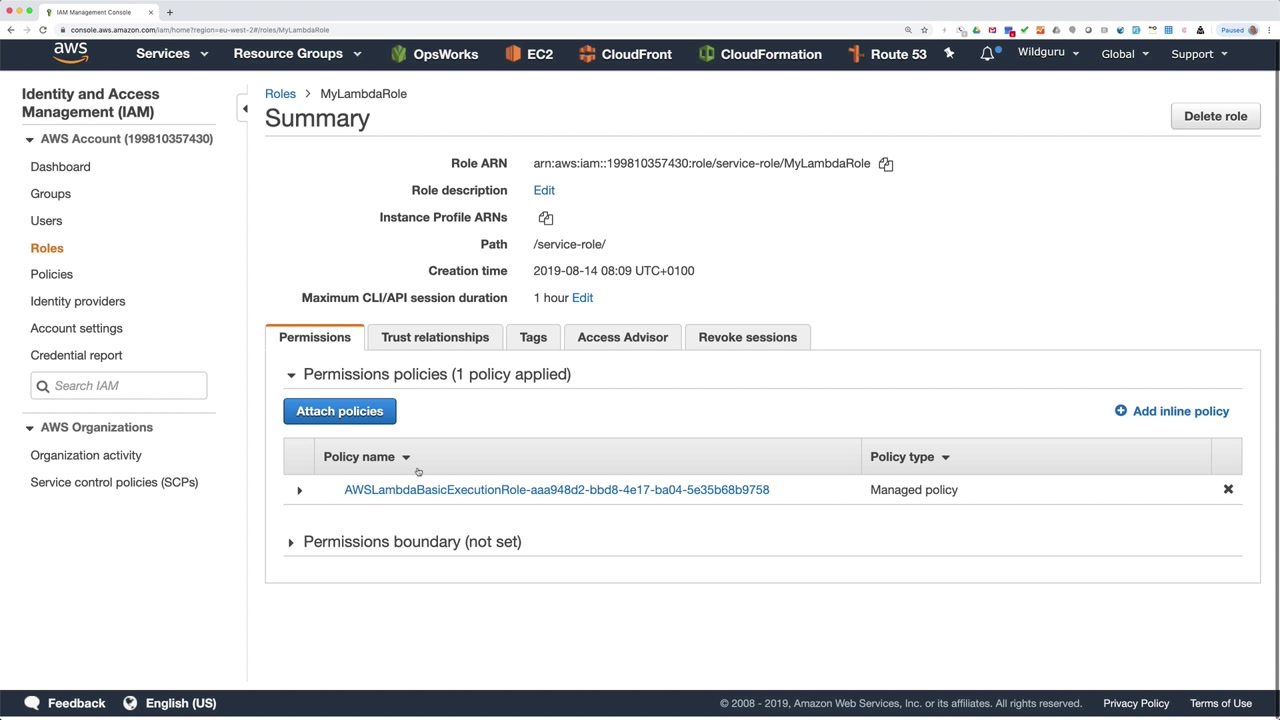
Task: Switch to the Trust relationships tab
Action: tap(435, 338)
